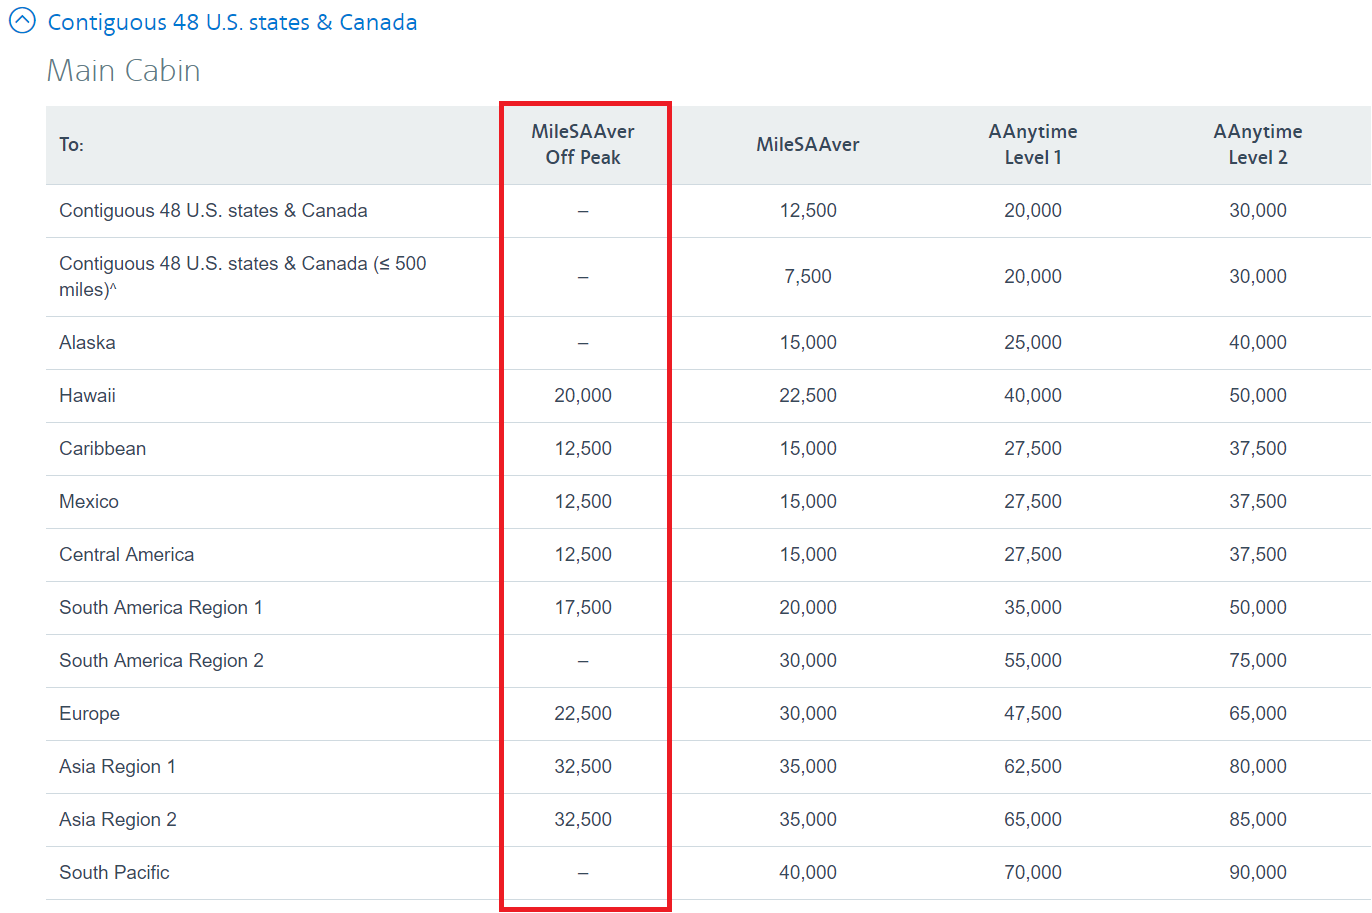This screenshot has width=1372, height=913.
Task: Click the Main Cabin heading
Action: coord(124,71)
